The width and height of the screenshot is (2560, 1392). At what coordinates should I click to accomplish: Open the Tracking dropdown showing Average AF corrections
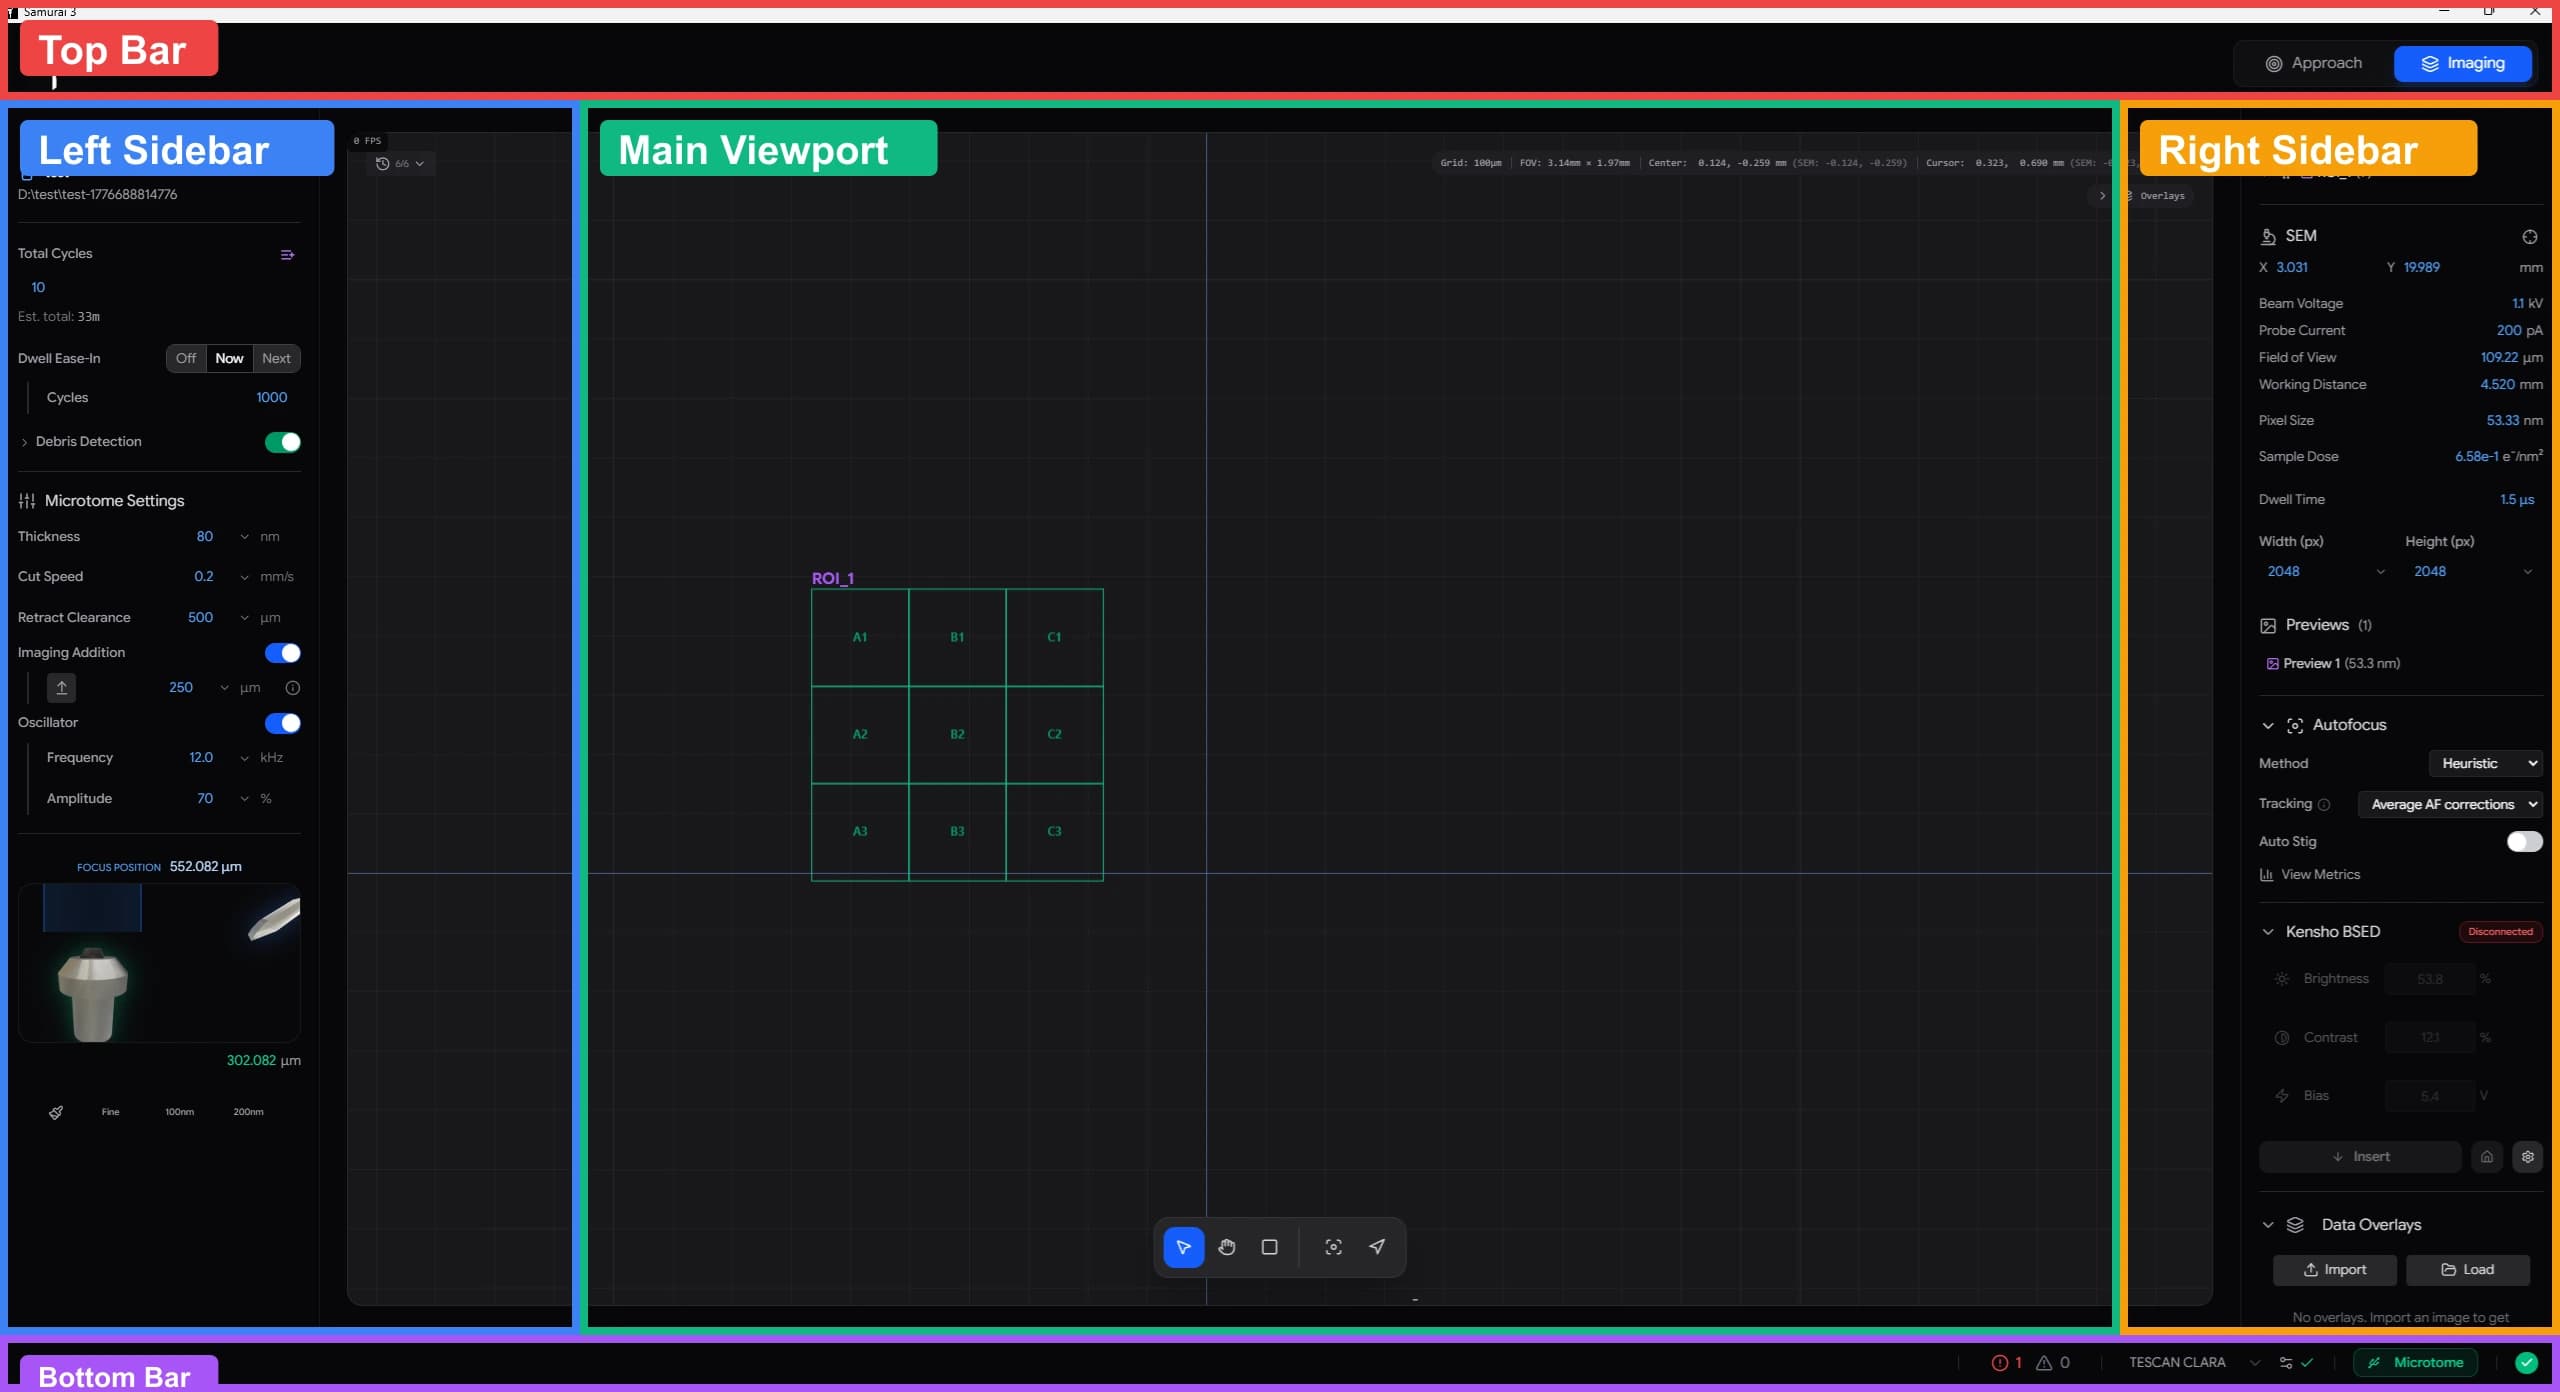click(2450, 805)
